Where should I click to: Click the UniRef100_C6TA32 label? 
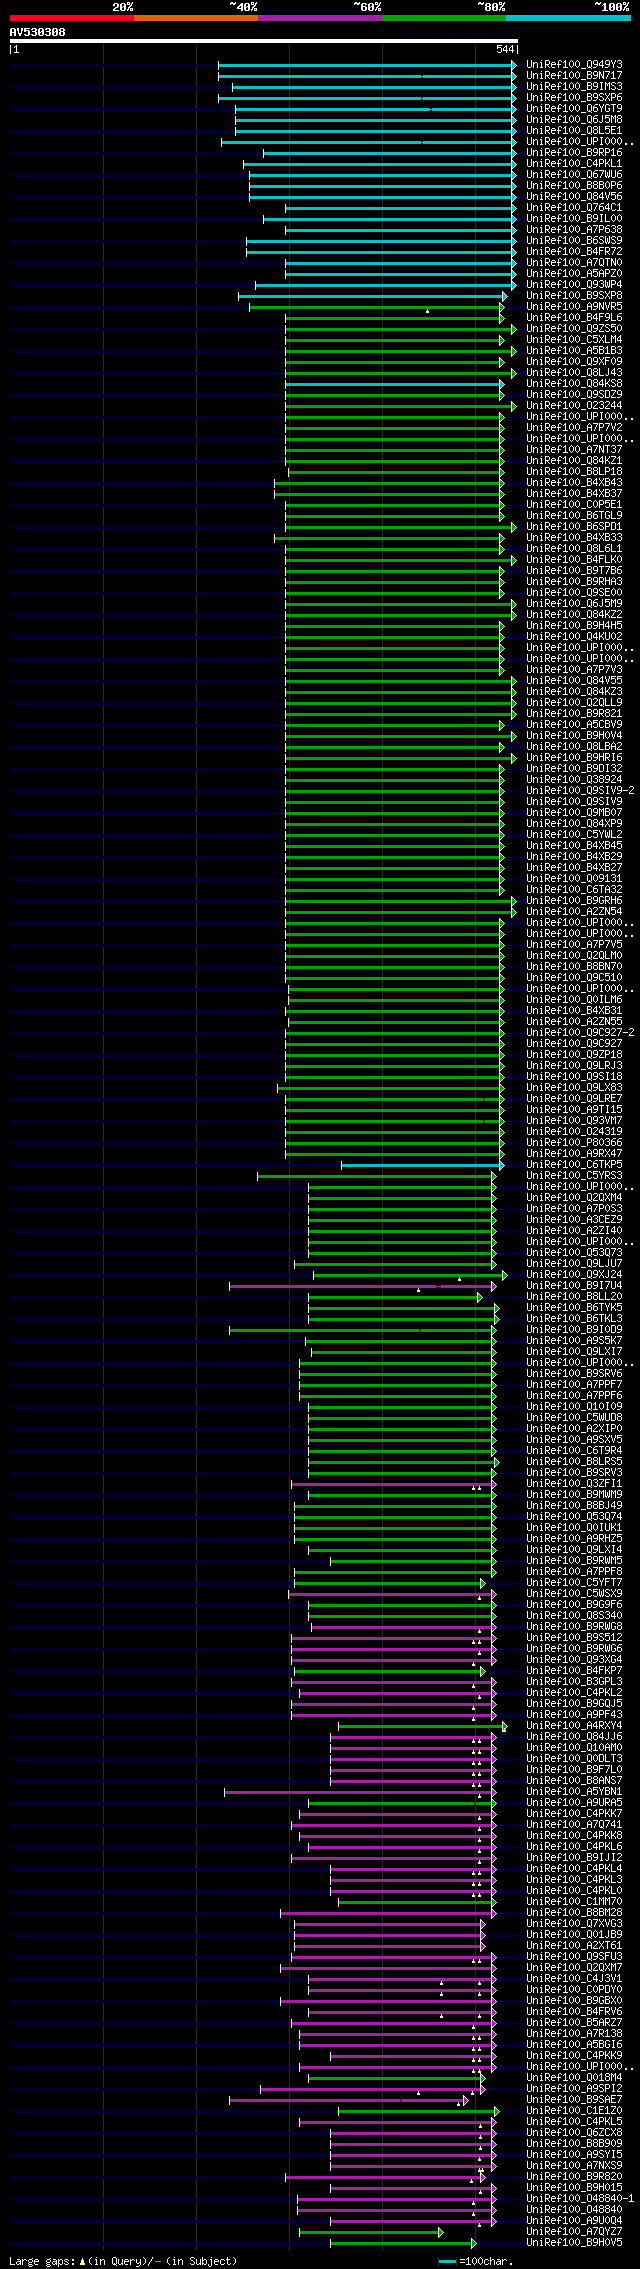(x=574, y=889)
